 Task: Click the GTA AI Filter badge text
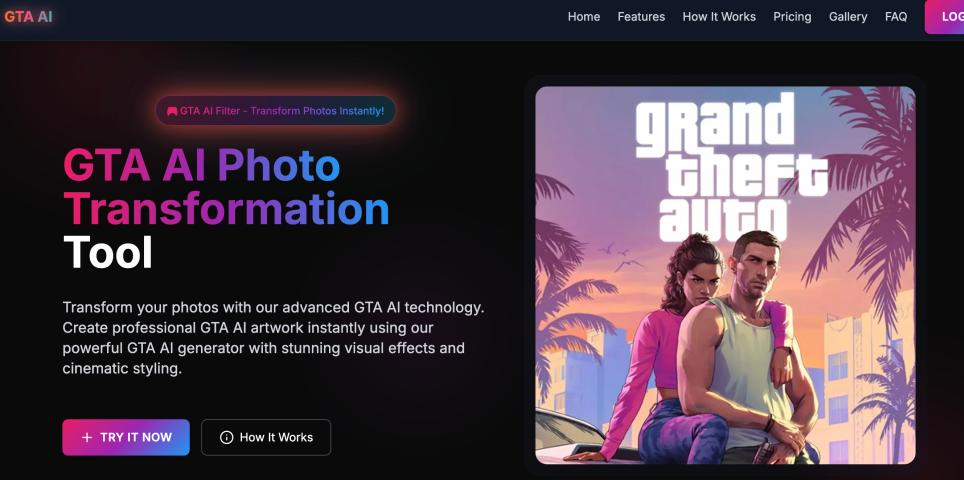(282, 111)
